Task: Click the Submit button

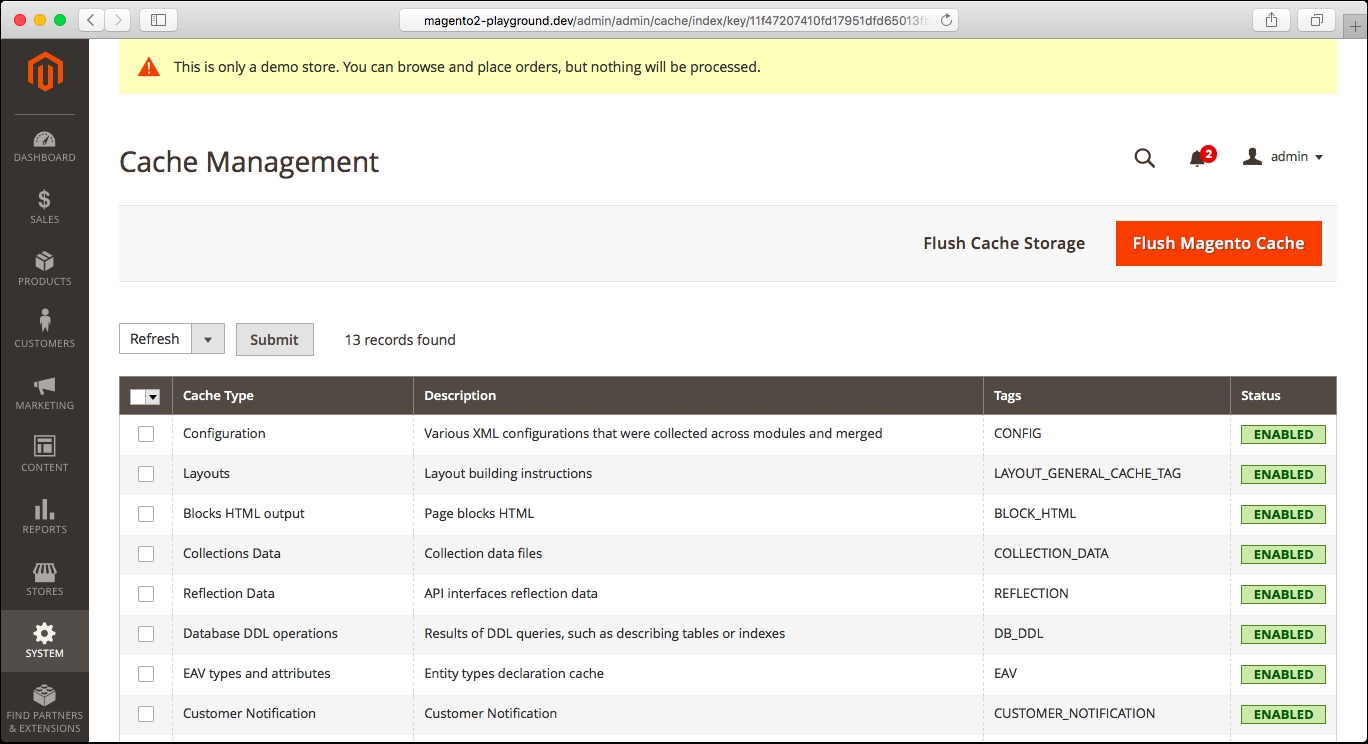Action: (x=275, y=339)
